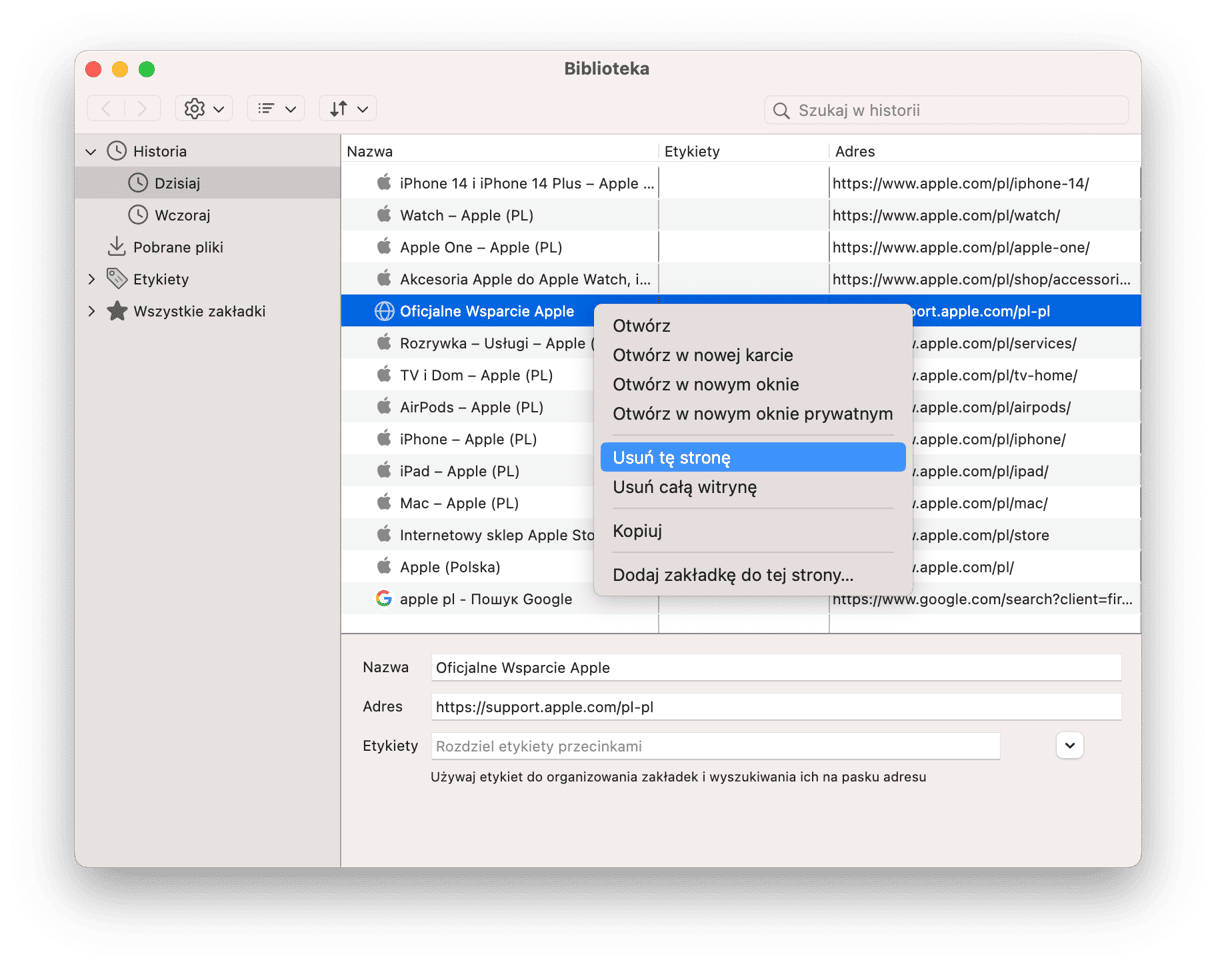Select the Wczoraj history clock item
Screen dimensions: 1216x966
coord(181,215)
